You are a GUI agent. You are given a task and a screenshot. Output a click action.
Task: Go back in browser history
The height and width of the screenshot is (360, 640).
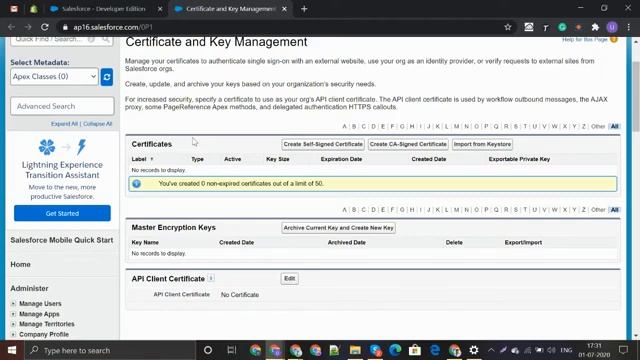tap(11, 27)
